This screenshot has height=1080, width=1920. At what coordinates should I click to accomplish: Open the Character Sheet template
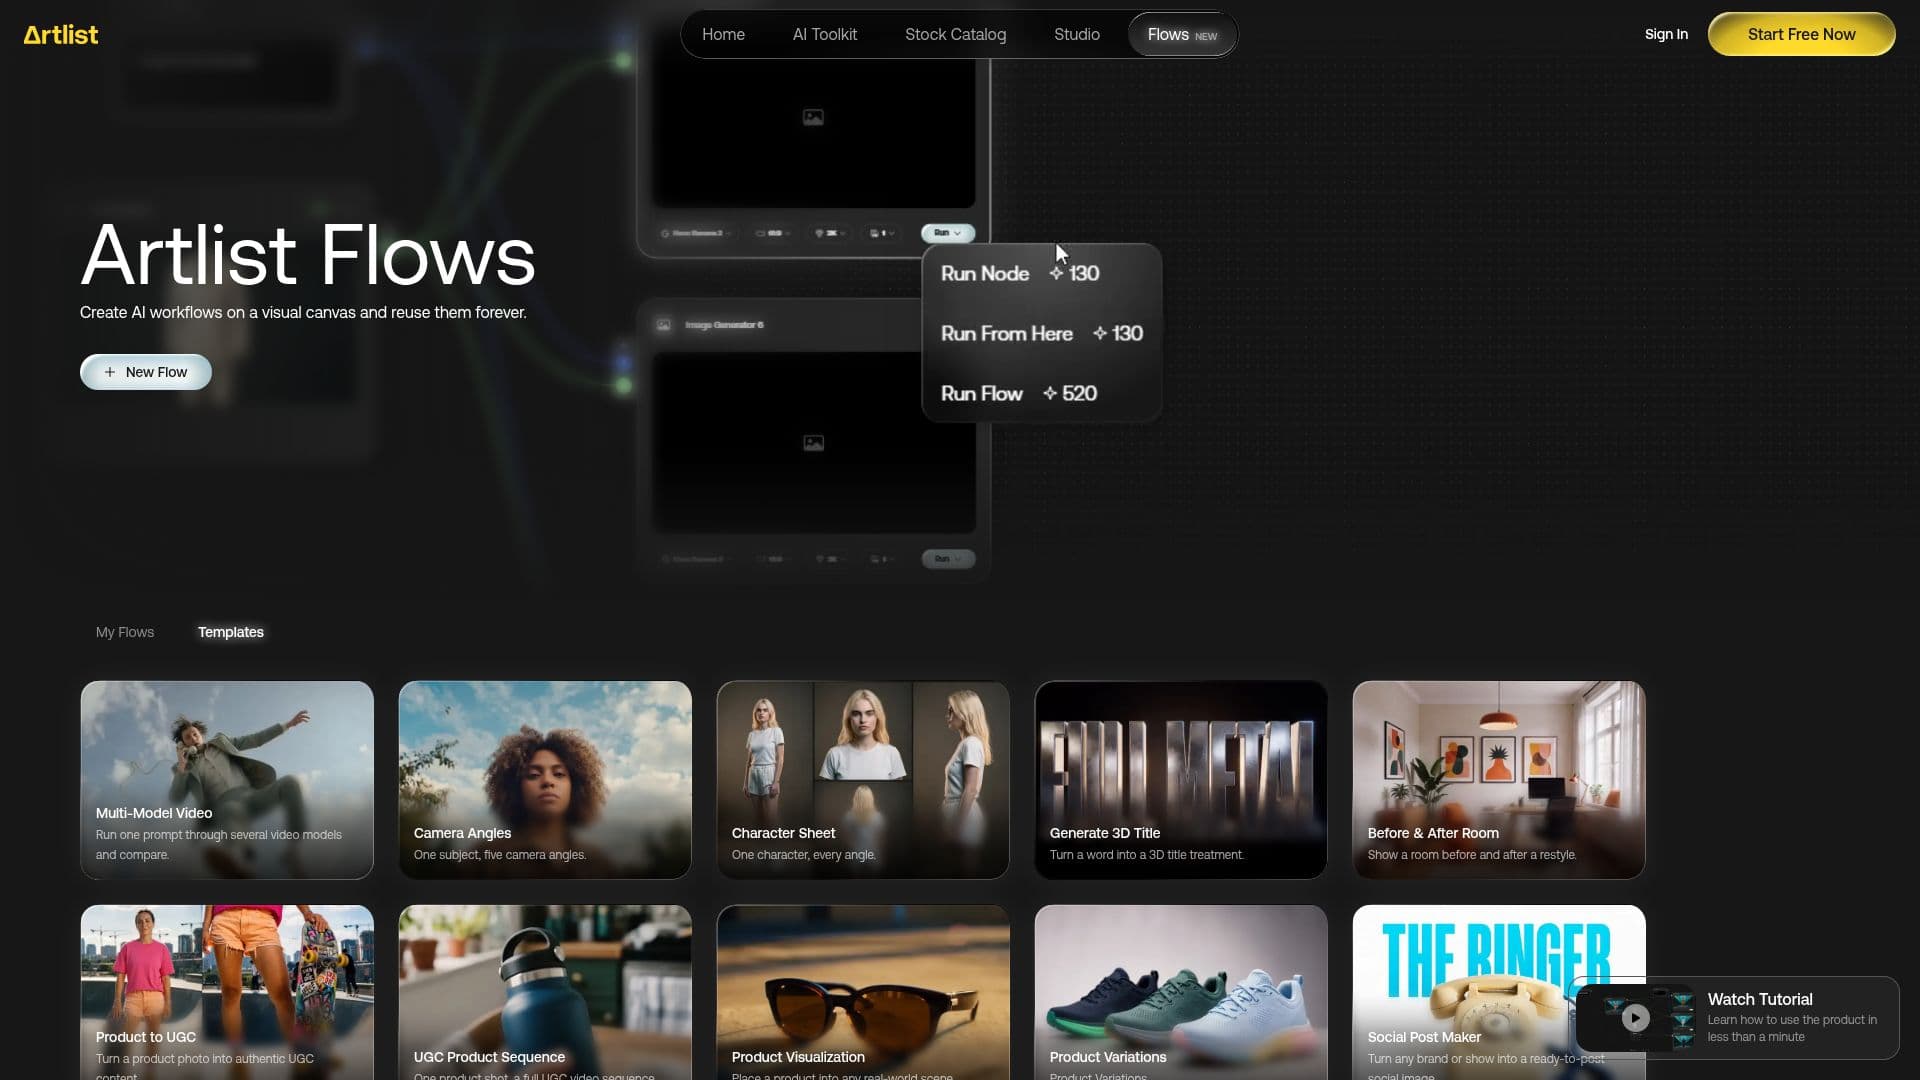[x=863, y=780]
